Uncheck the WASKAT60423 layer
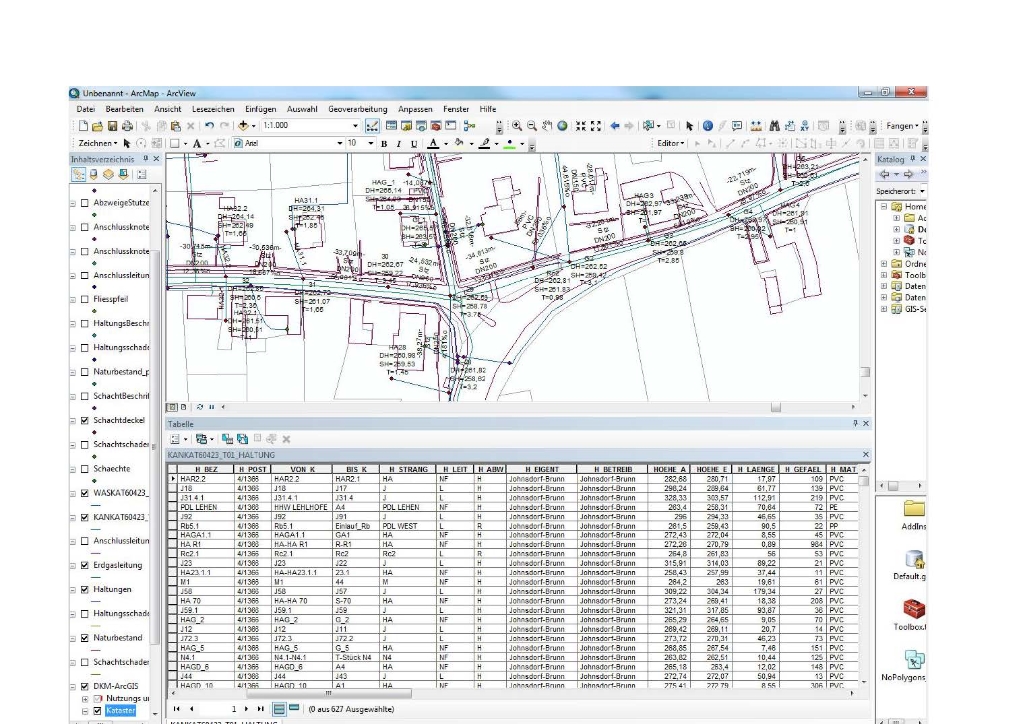1025x724 pixels. [x=84, y=493]
